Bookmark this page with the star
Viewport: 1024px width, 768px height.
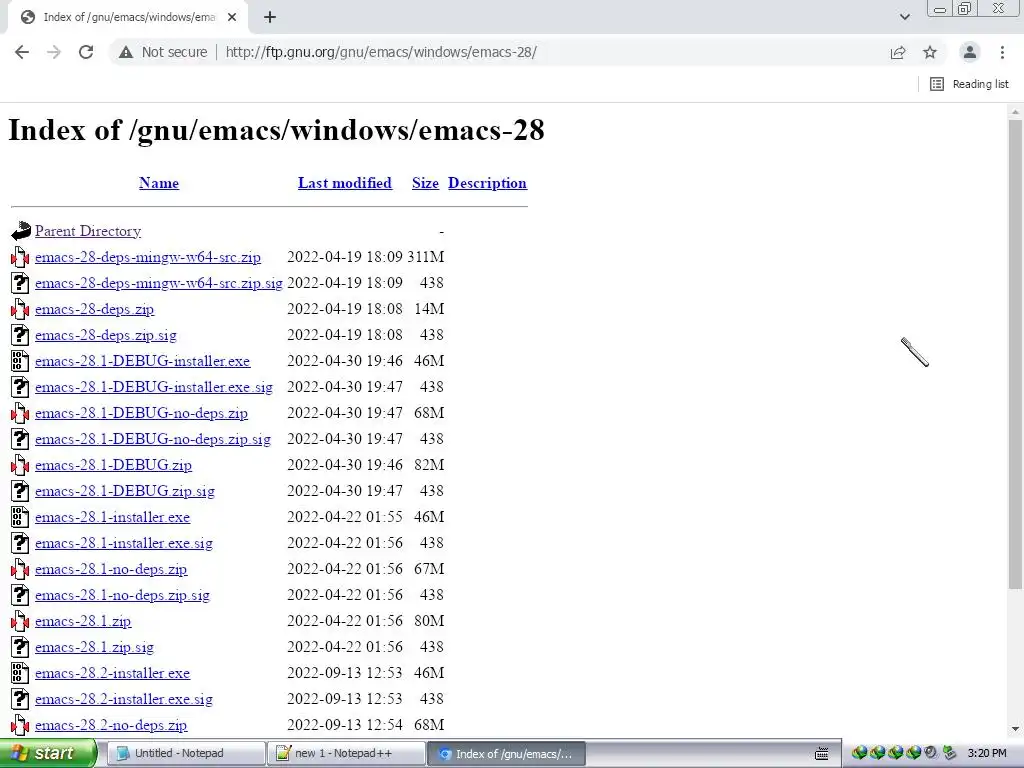coord(930,52)
